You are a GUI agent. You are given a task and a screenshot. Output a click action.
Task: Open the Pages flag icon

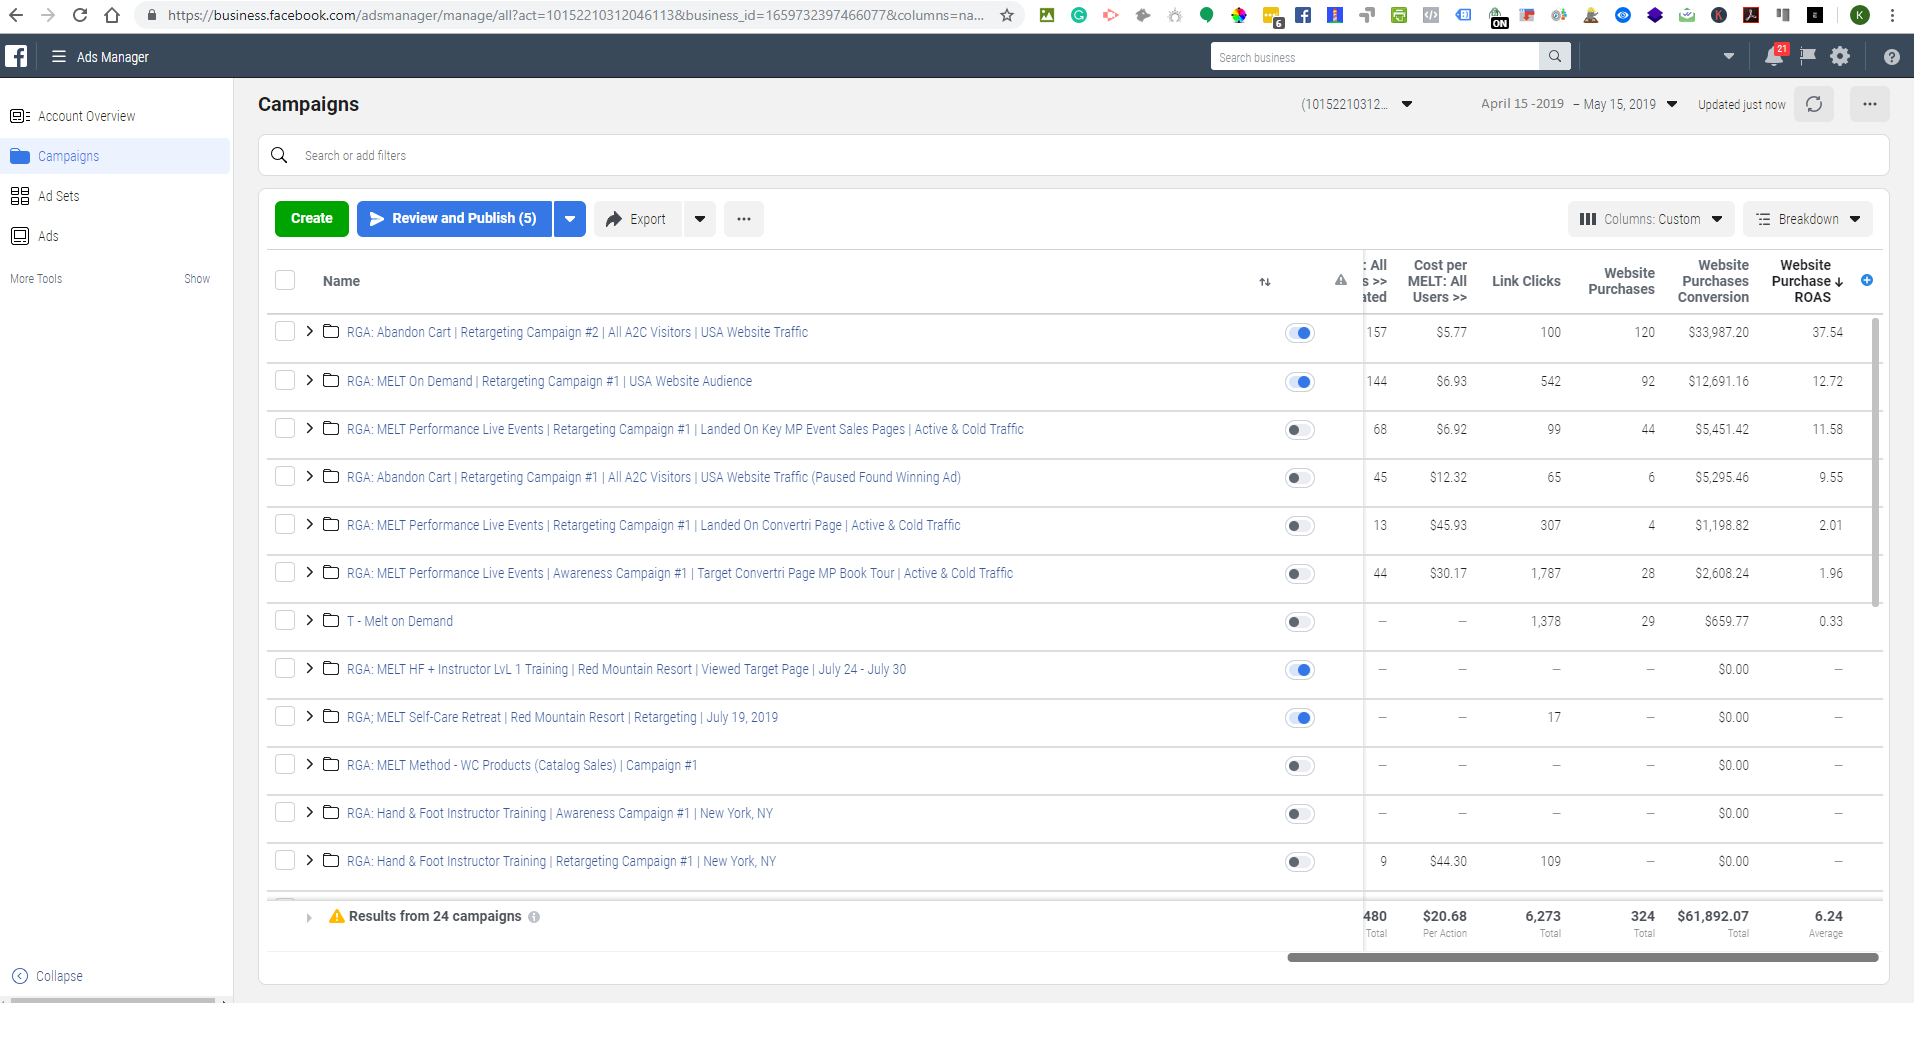point(1807,57)
